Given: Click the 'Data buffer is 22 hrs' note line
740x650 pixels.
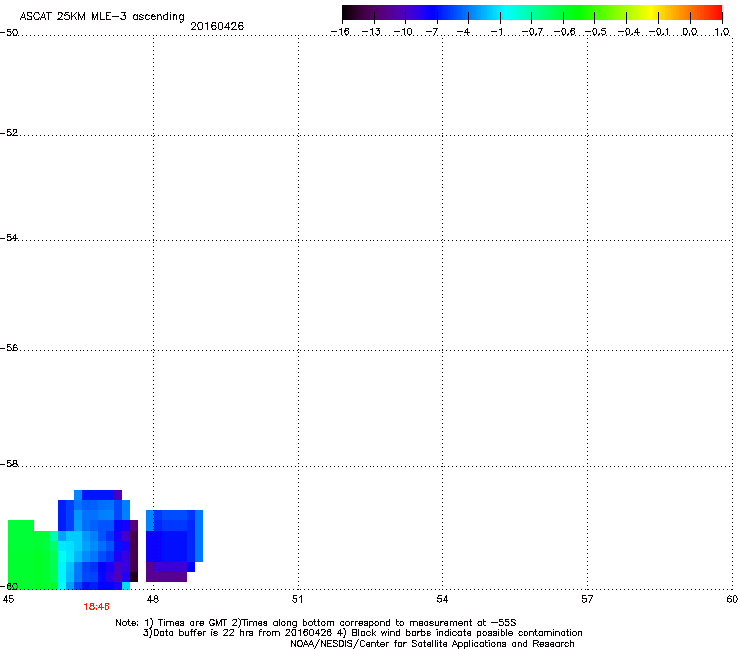Looking at the screenshot, I should (362, 633).
